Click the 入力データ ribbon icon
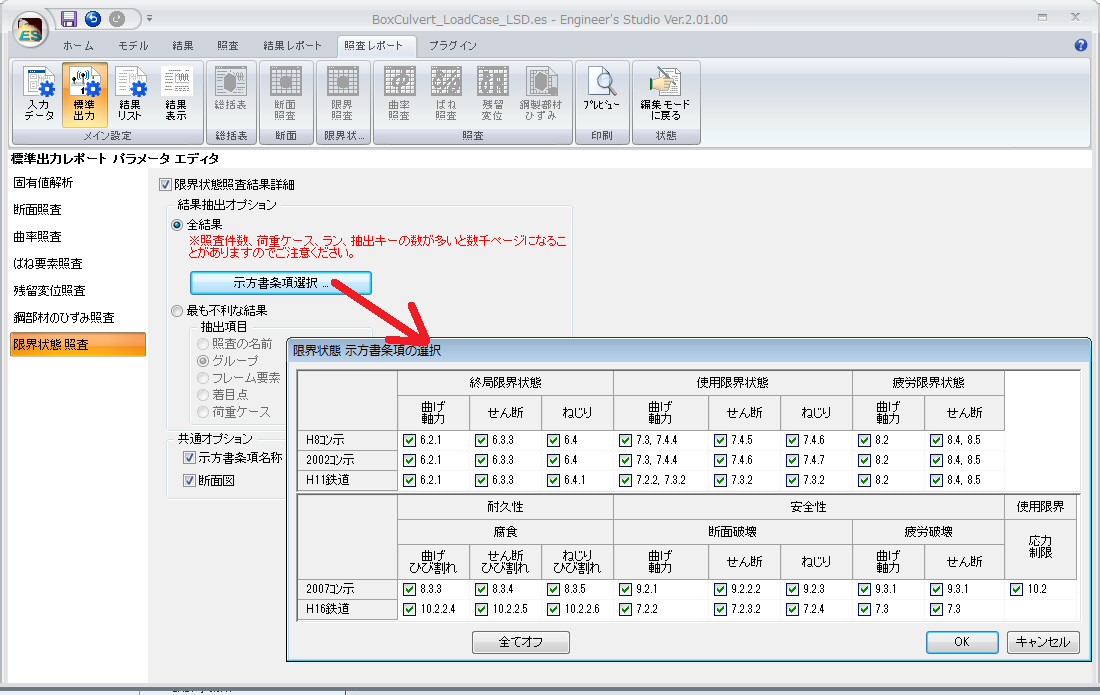 coord(39,94)
